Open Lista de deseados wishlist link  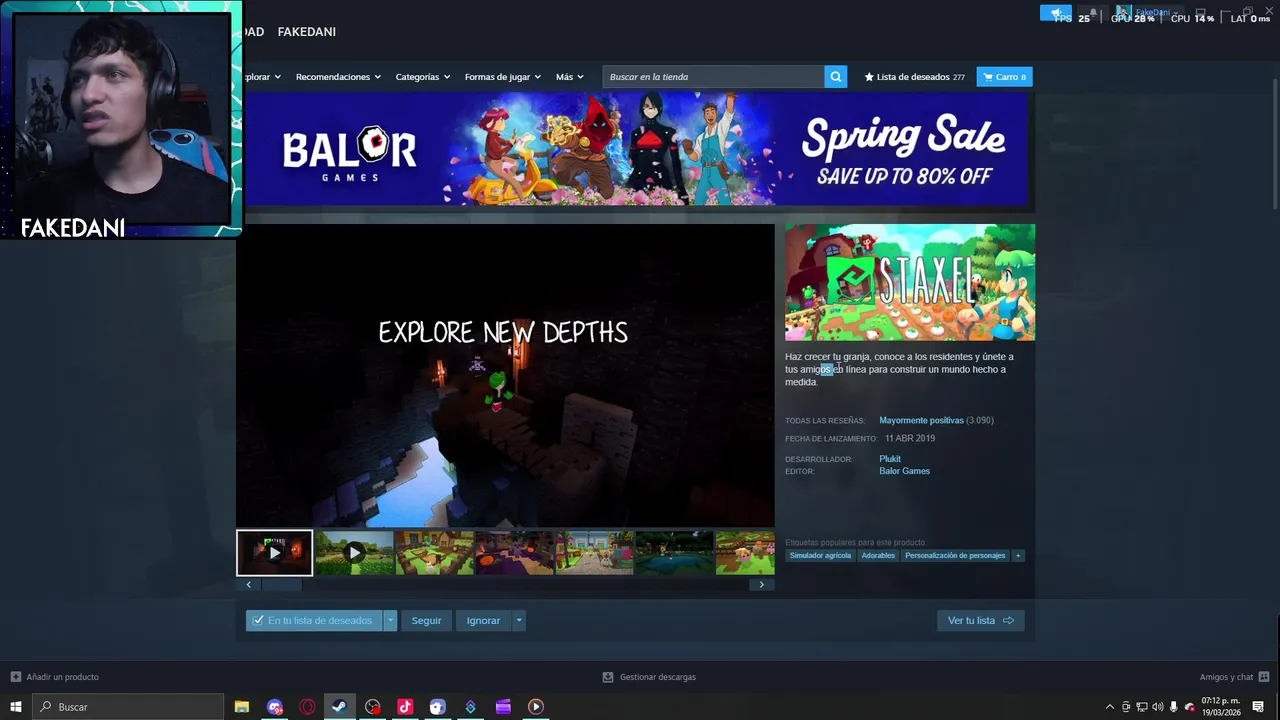pyautogui.click(x=914, y=77)
